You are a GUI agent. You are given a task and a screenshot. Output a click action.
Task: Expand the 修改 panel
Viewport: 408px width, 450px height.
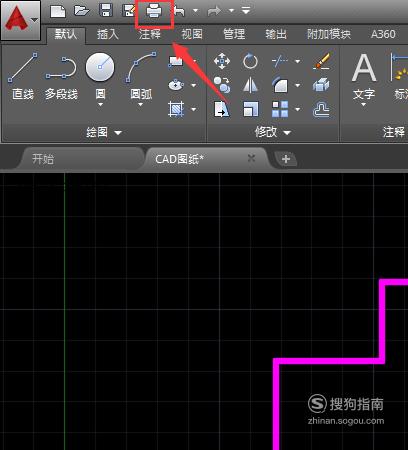(x=273, y=133)
